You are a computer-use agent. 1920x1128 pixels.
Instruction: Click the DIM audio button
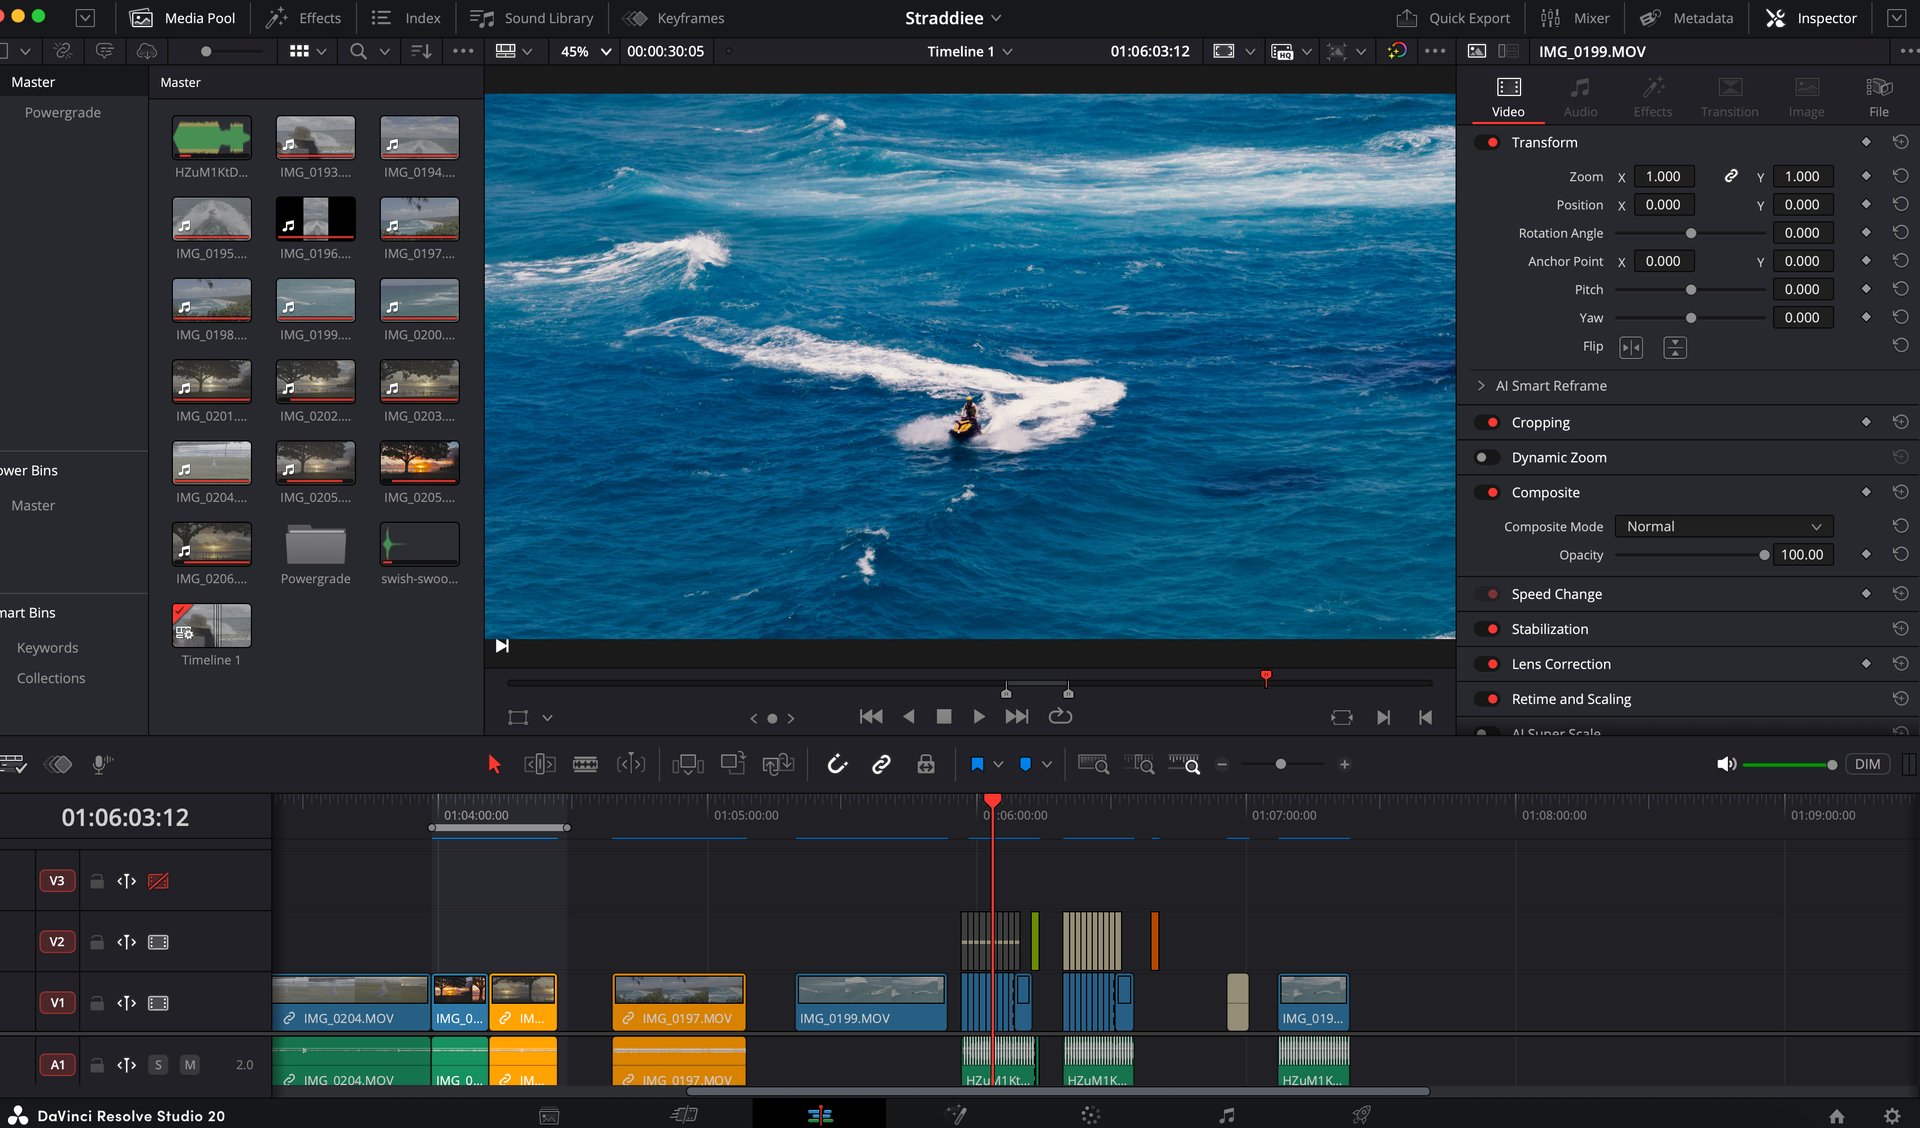click(1867, 764)
